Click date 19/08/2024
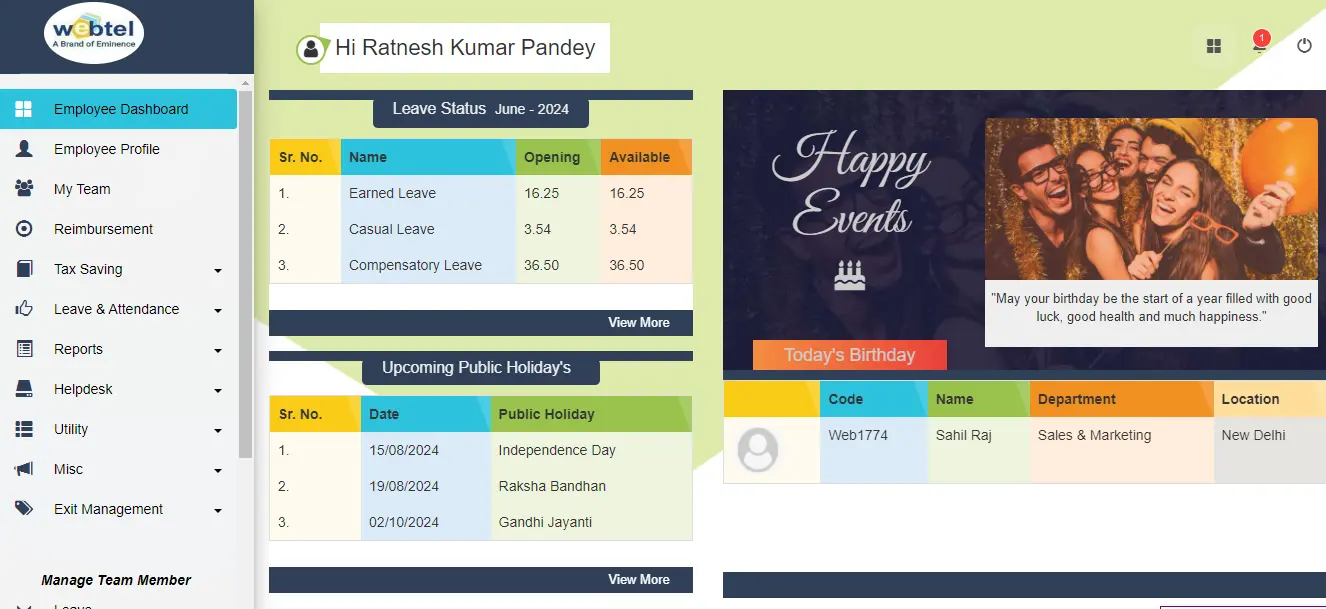This screenshot has width=1326, height=609. click(x=404, y=486)
